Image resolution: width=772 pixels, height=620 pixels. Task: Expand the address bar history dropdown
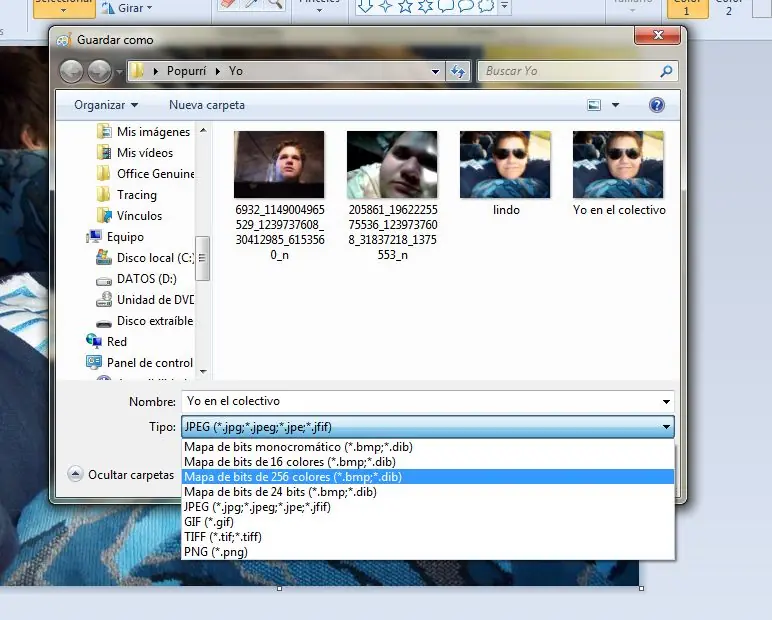click(x=435, y=71)
